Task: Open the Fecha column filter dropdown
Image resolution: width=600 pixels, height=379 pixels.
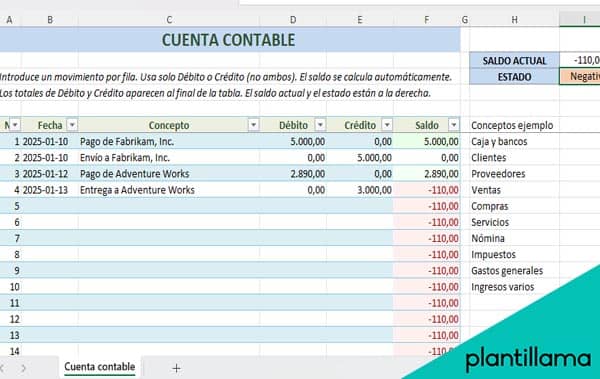Action: click(72, 125)
